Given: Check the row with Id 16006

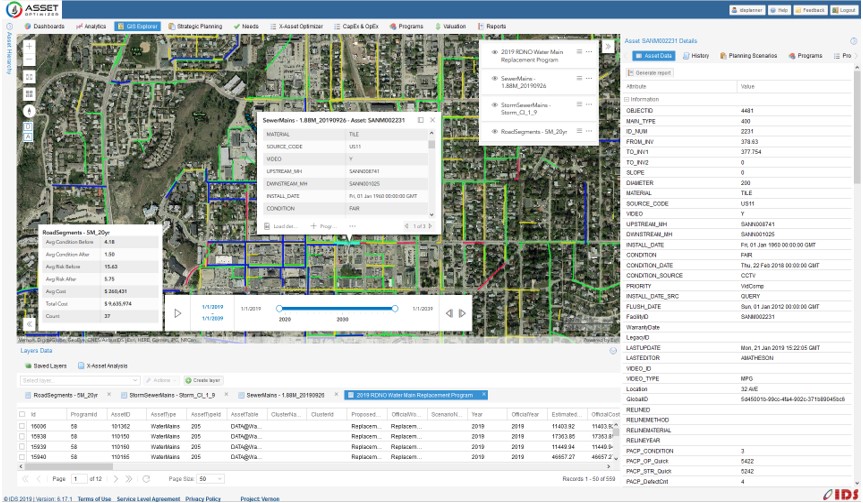Looking at the screenshot, I should [x=23, y=425].
